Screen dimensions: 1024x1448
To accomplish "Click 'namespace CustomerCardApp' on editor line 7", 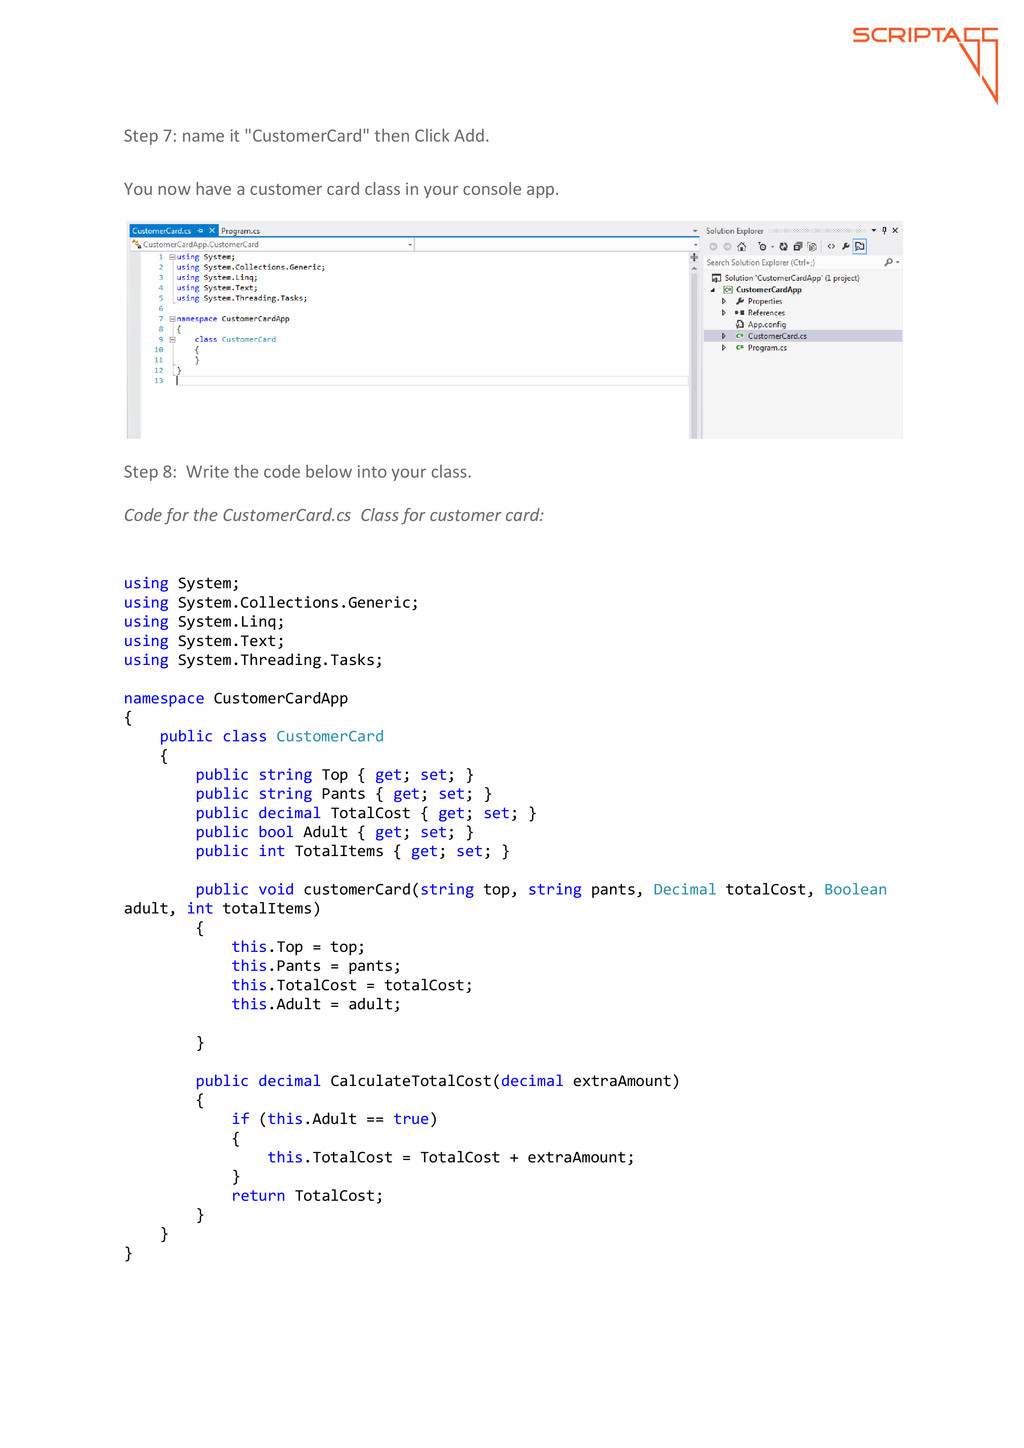I will point(233,319).
